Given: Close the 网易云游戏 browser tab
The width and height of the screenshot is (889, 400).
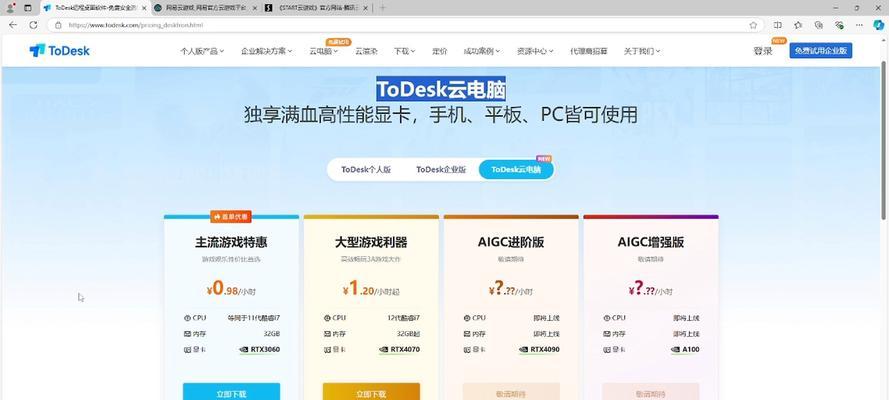Looking at the screenshot, I should point(254,8).
